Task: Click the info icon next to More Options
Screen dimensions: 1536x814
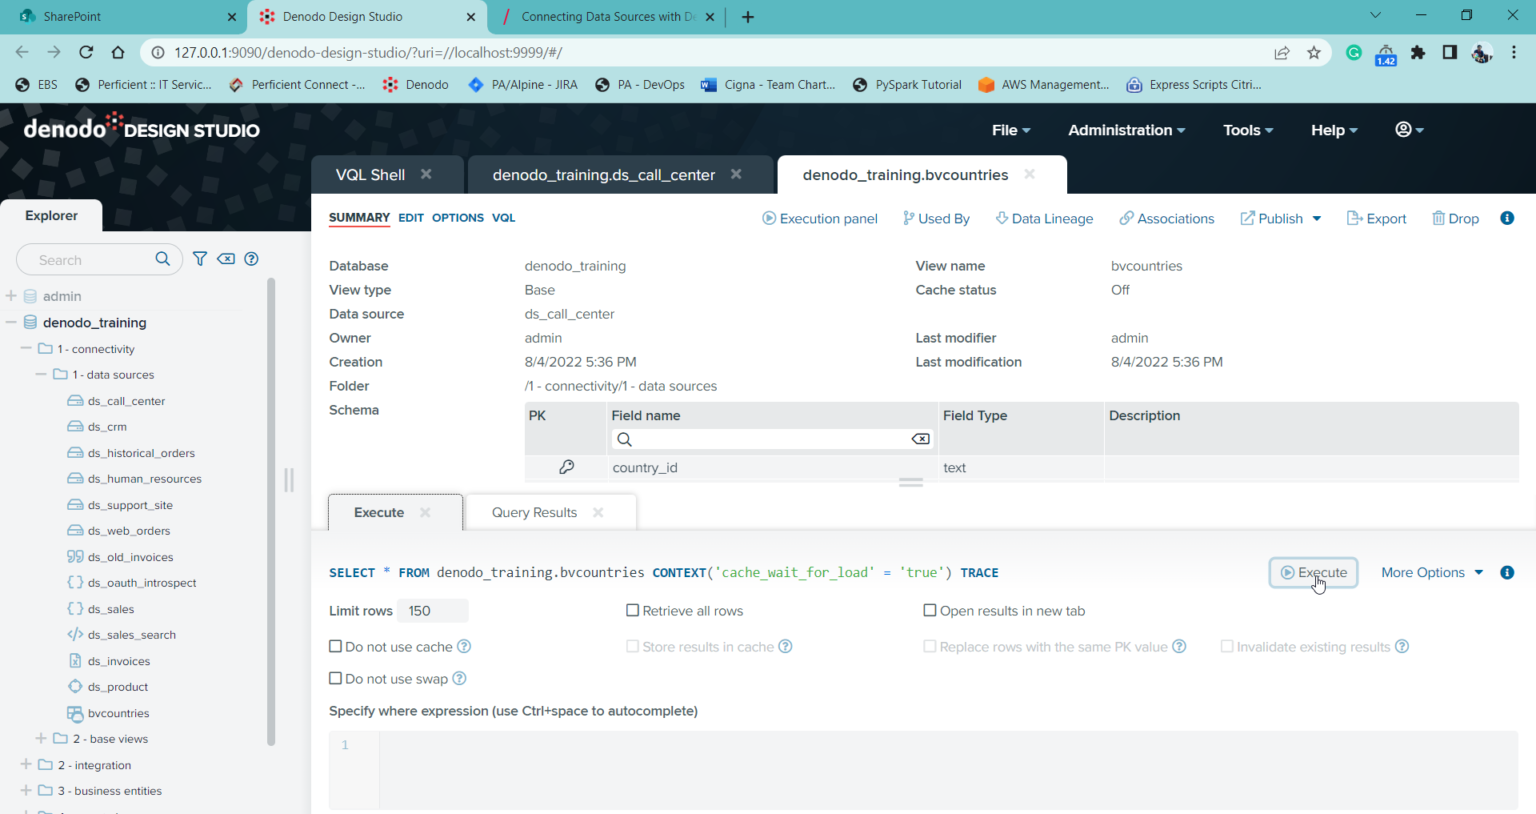Action: 1507,573
